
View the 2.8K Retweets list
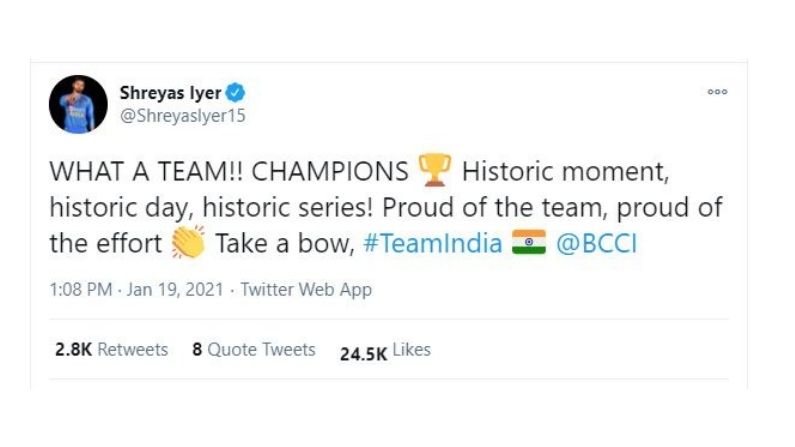[x=112, y=350]
